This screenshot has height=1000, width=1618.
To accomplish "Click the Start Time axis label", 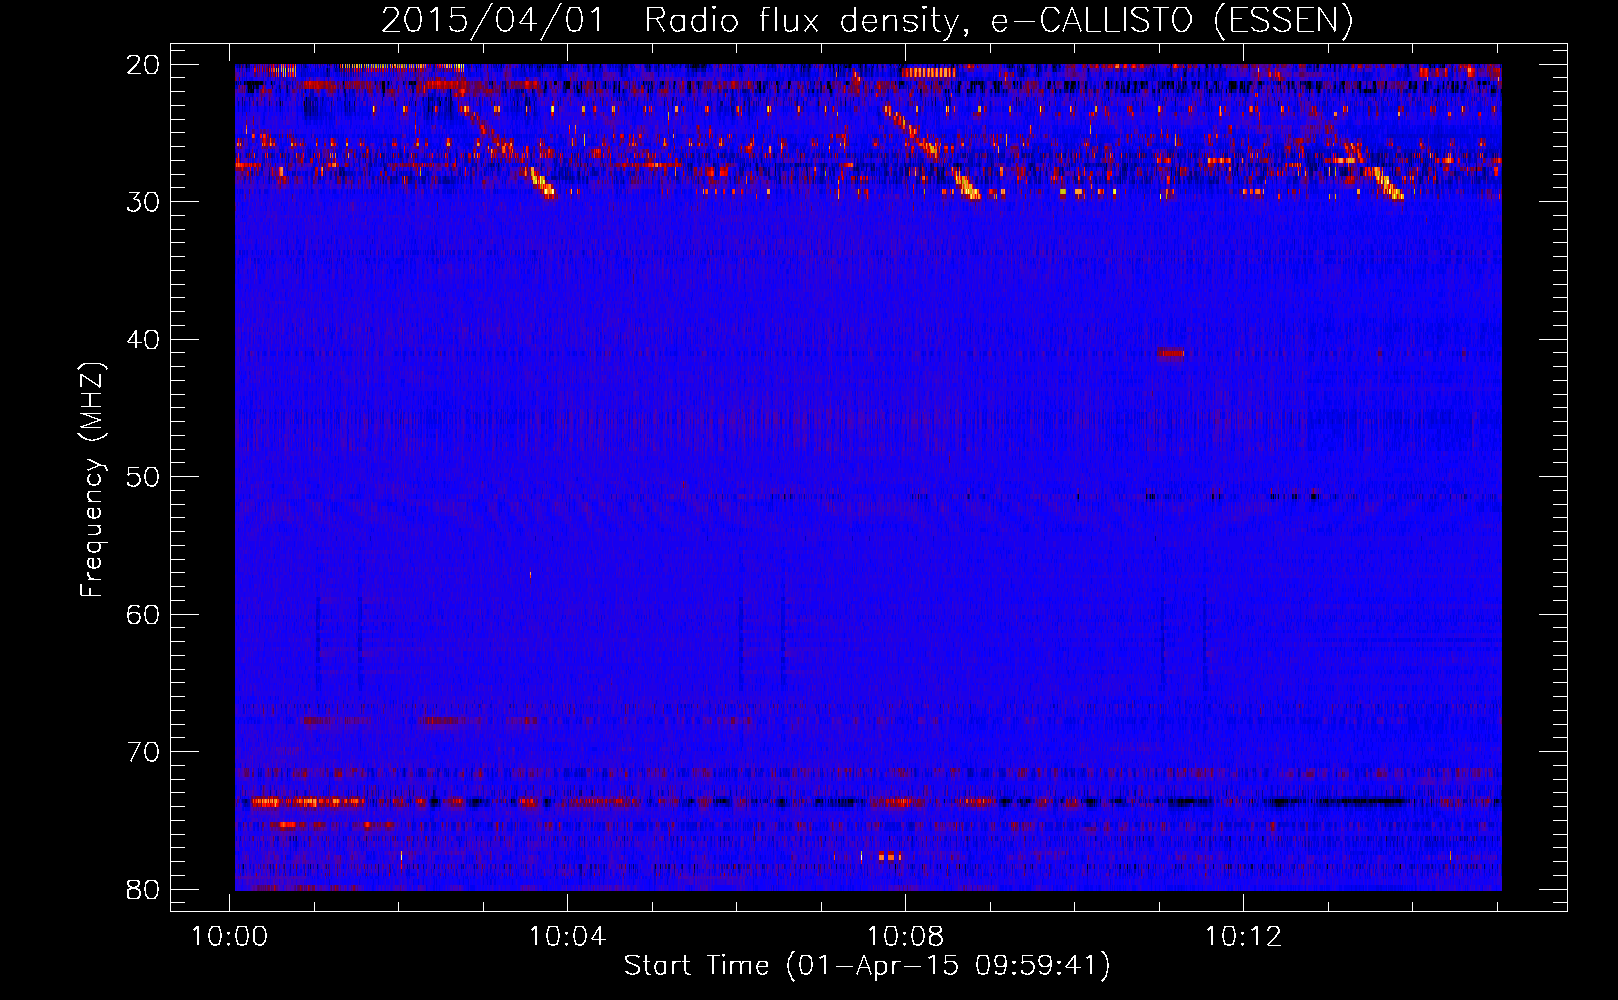I will pyautogui.click(x=867, y=966).
